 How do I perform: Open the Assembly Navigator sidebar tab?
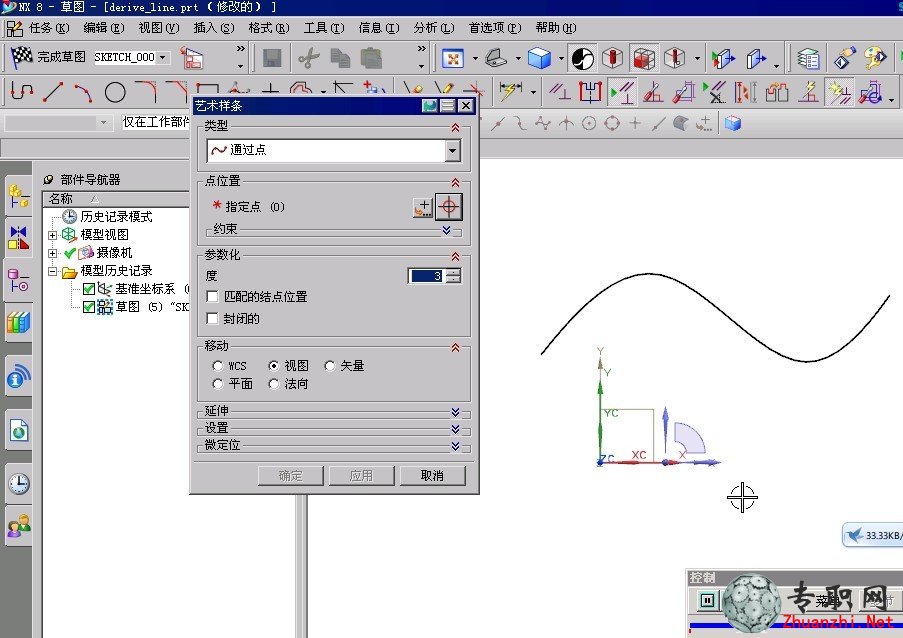coord(18,195)
